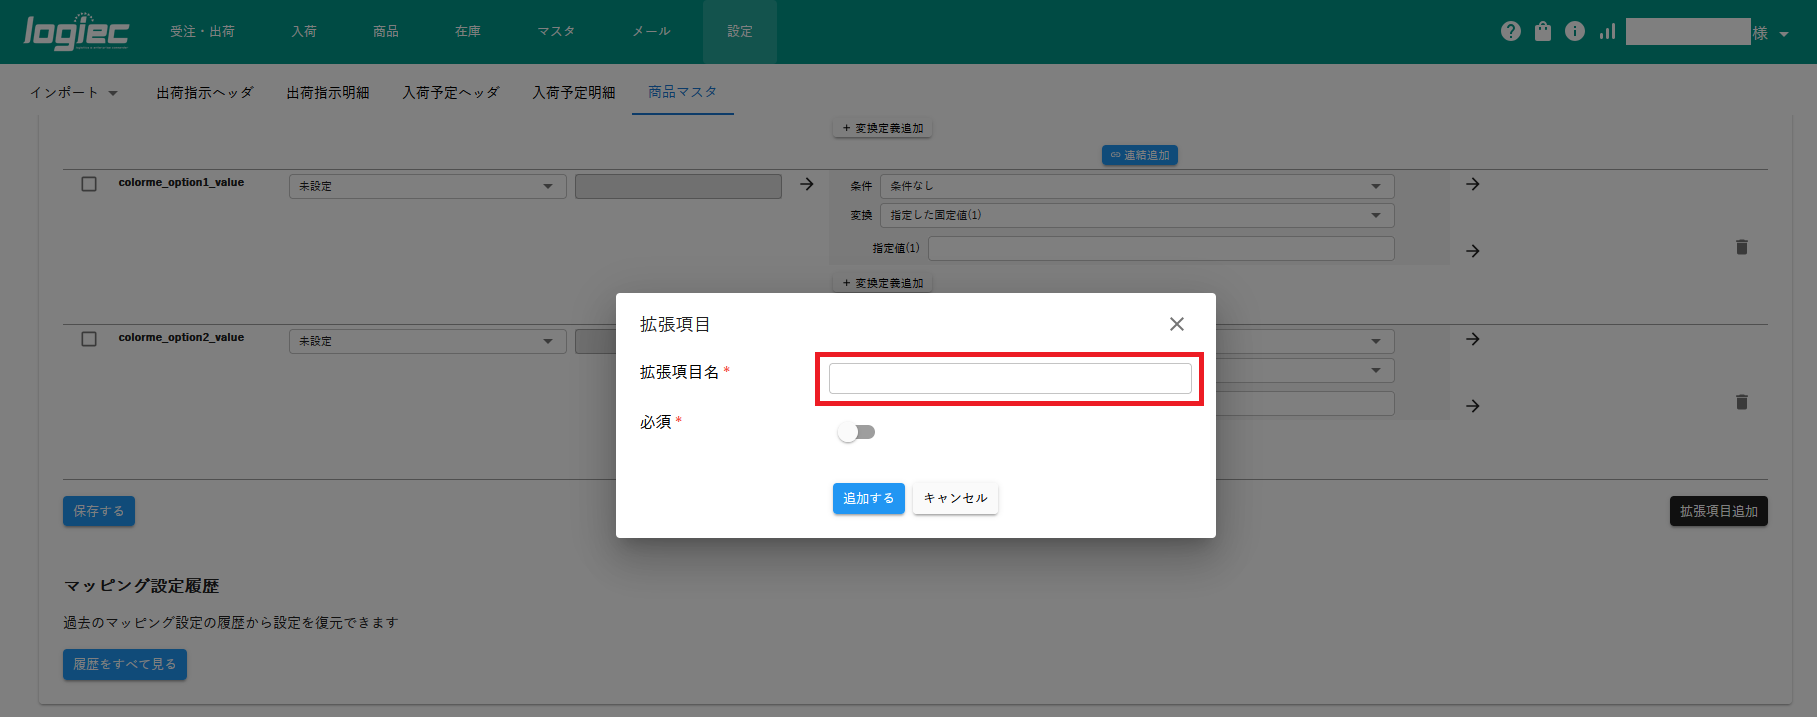Screen dimensions: 1817x717
Task: Click the help question mark icon
Action: 1510,32
